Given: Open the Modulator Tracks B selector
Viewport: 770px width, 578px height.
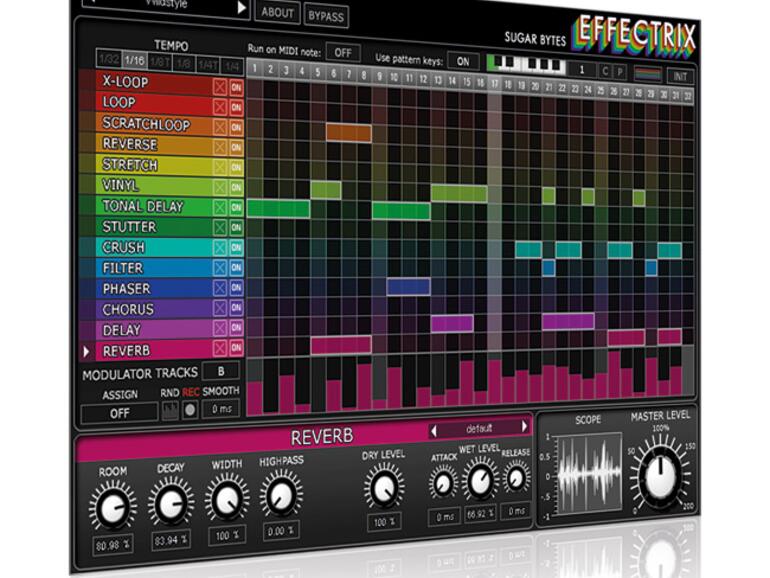Looking at the screenshot, I should [221, 371].
